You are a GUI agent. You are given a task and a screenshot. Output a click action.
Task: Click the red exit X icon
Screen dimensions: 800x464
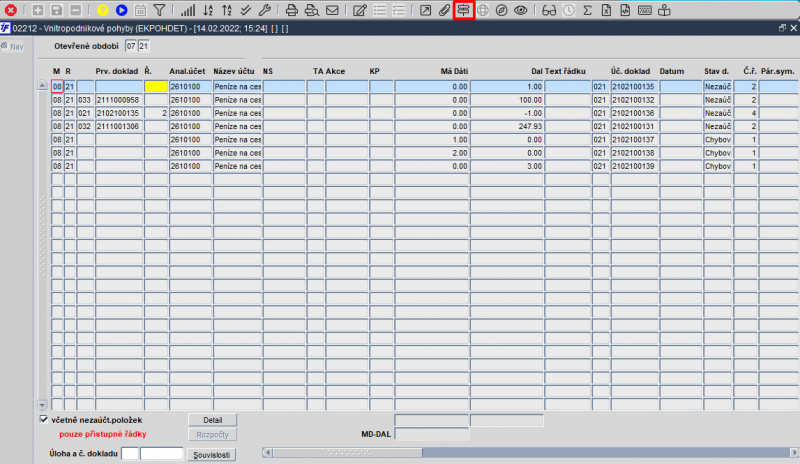coord(10,10)
